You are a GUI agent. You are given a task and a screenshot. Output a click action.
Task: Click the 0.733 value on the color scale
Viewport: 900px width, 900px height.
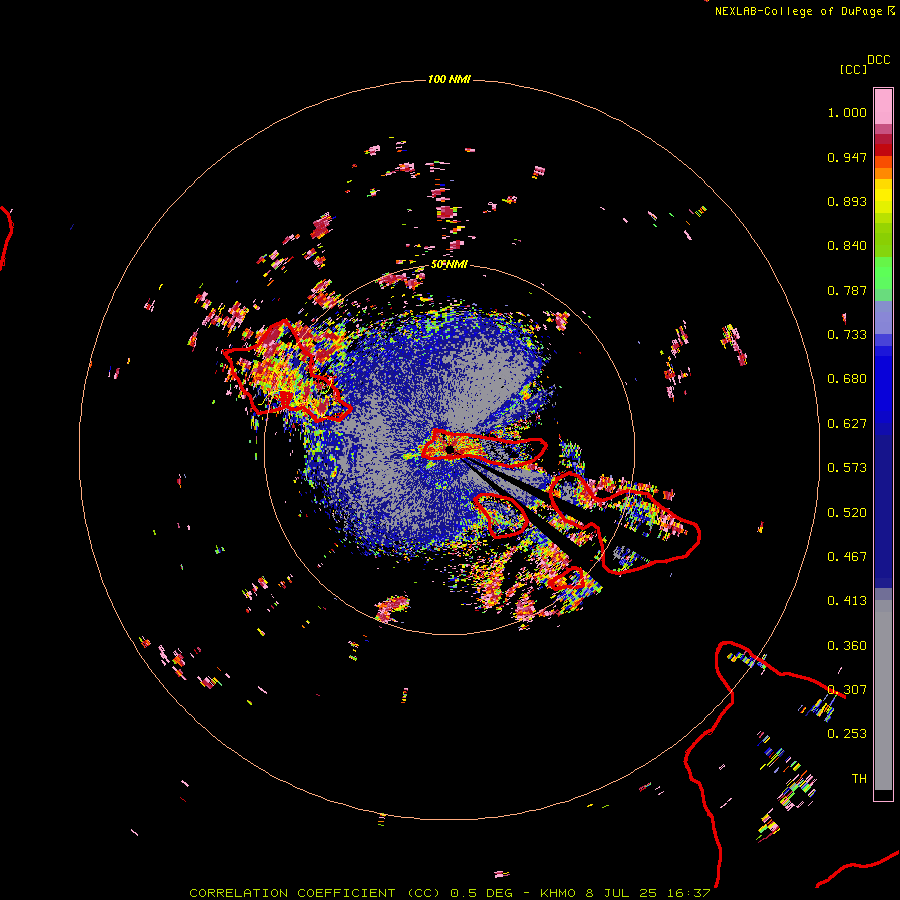[x=847, y=335]
